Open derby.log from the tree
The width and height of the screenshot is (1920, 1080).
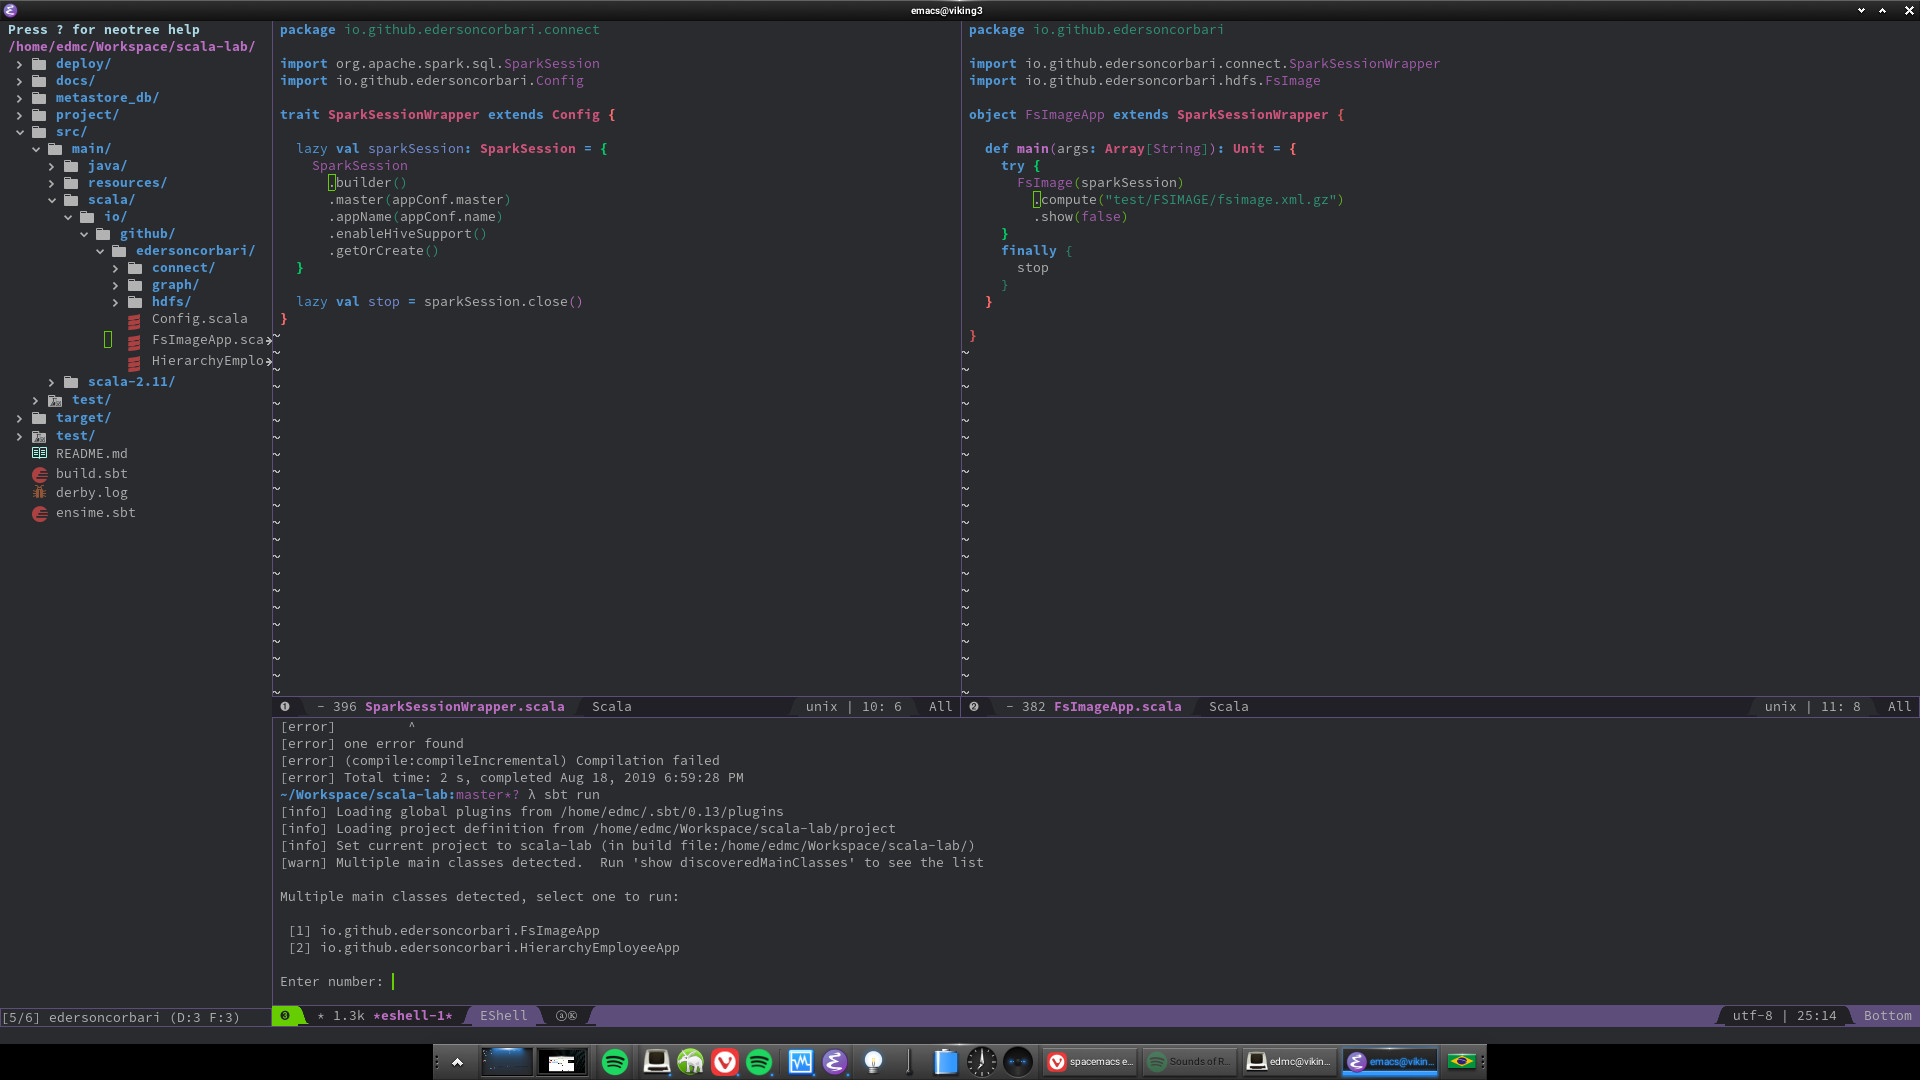[x=91, y=493]
